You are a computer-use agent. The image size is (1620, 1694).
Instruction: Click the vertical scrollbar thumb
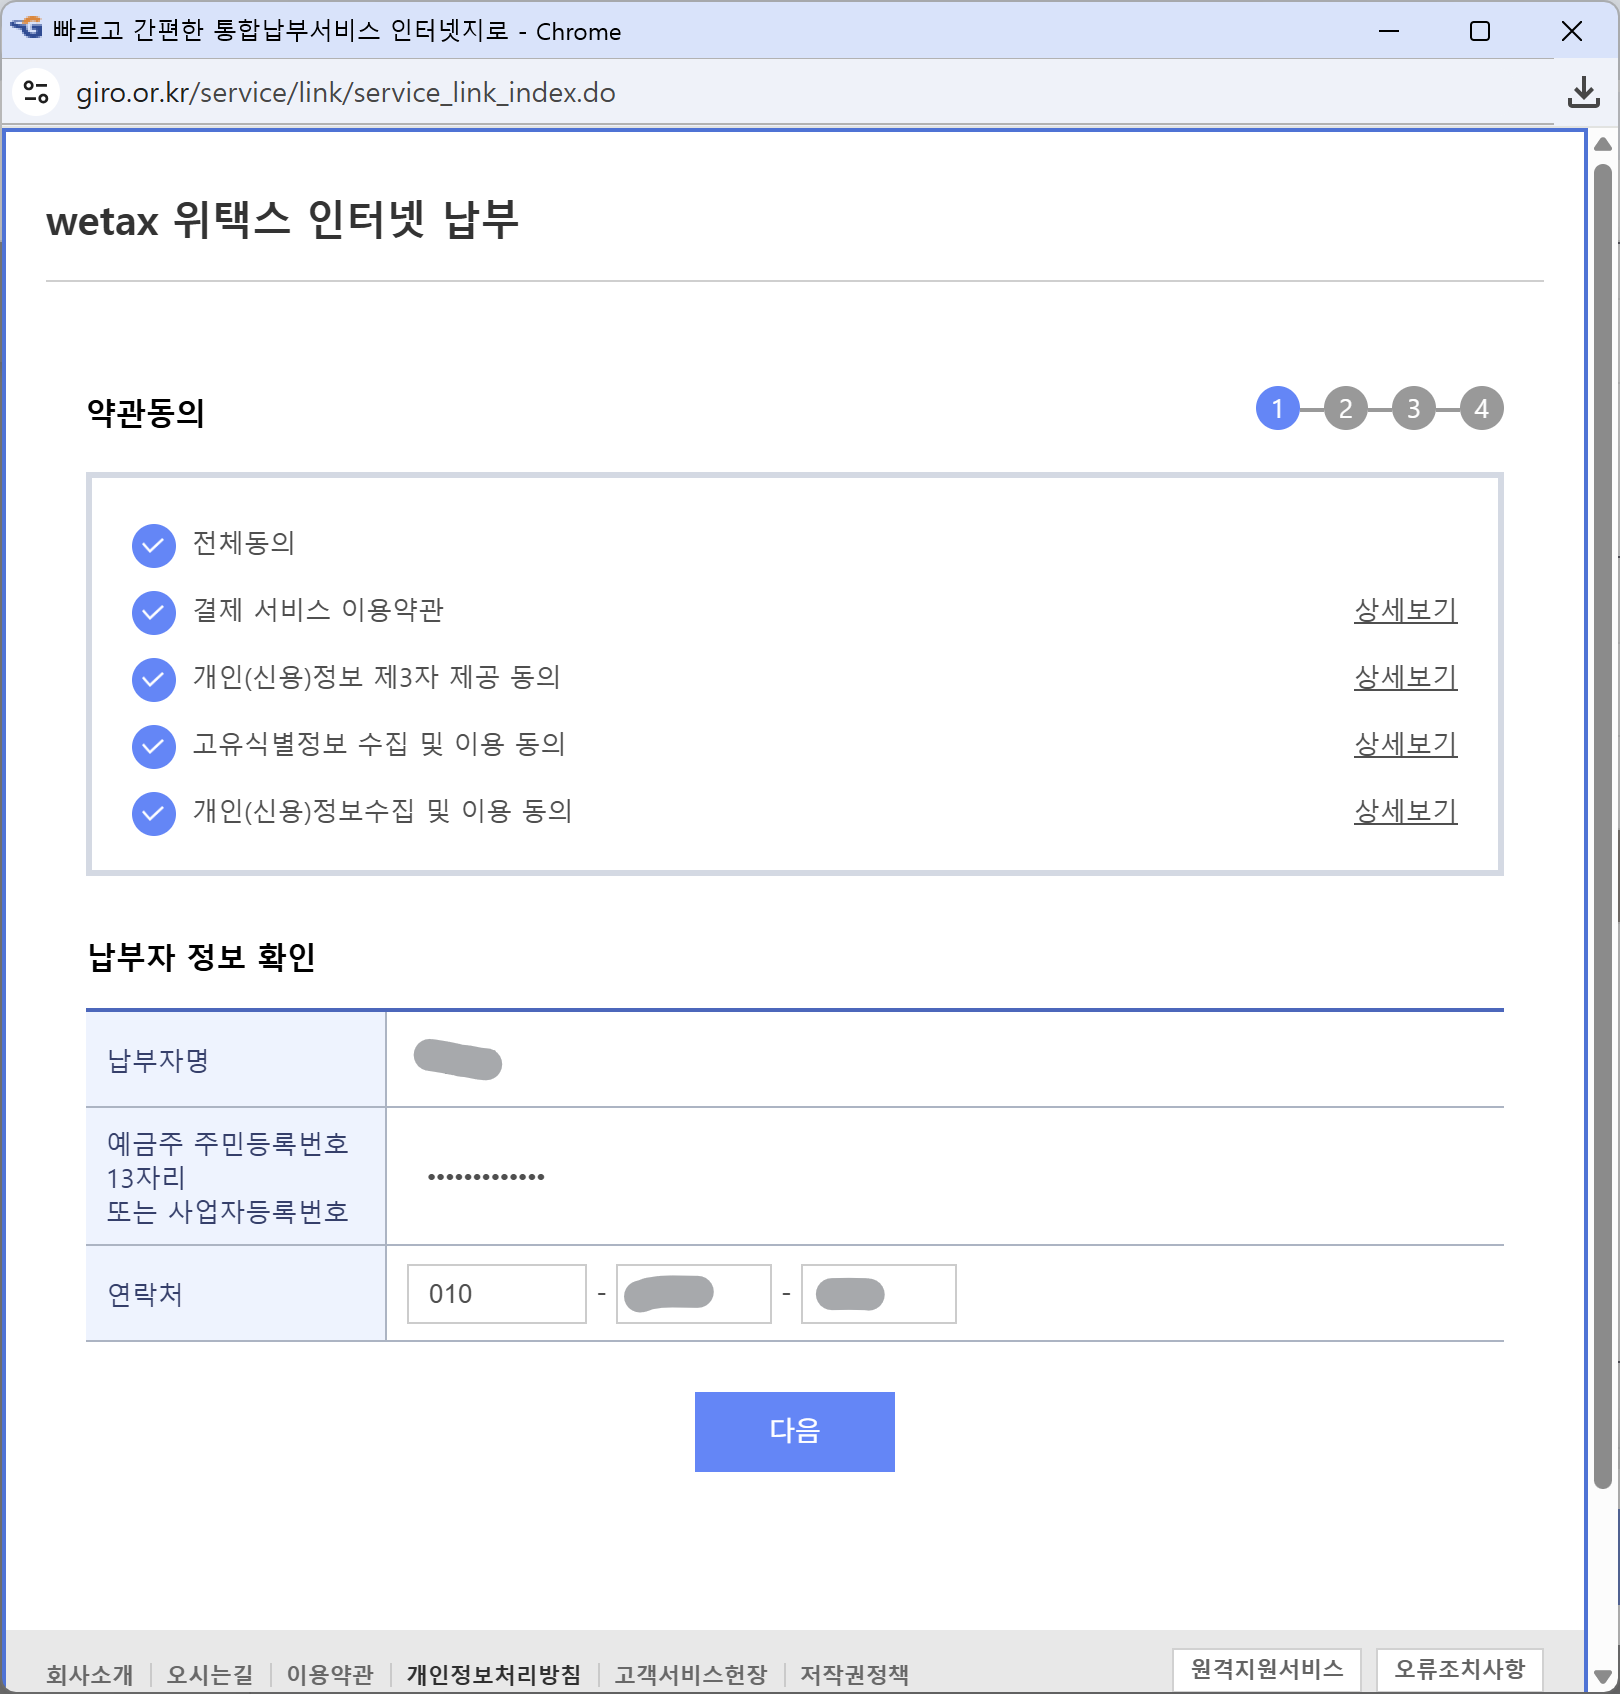click(1603, 826)
